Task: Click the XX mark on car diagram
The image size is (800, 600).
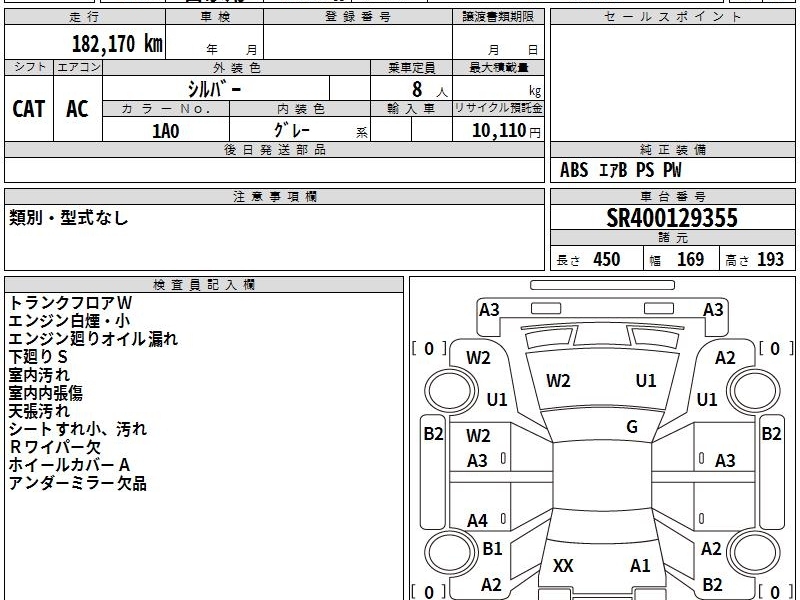Action: tap(563, 565)
